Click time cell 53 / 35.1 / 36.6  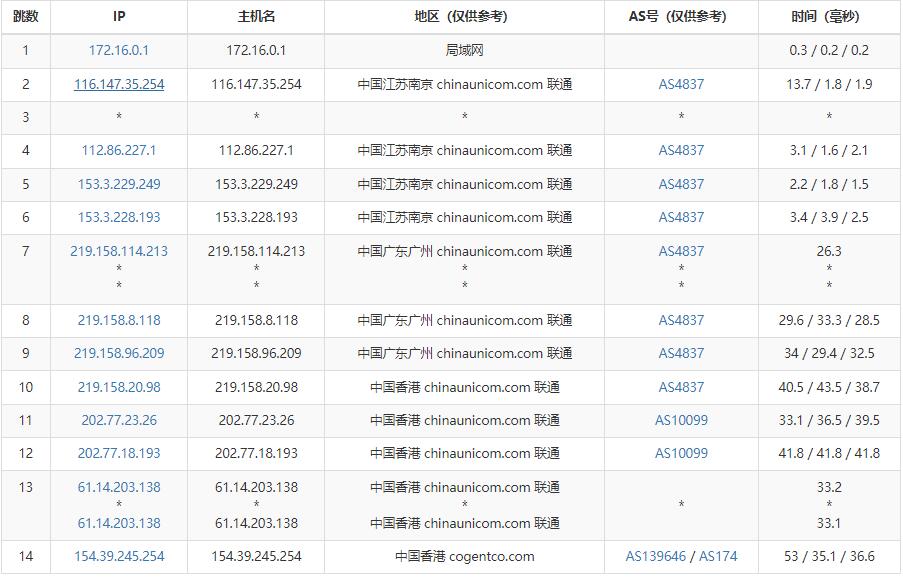click(829, 556)
